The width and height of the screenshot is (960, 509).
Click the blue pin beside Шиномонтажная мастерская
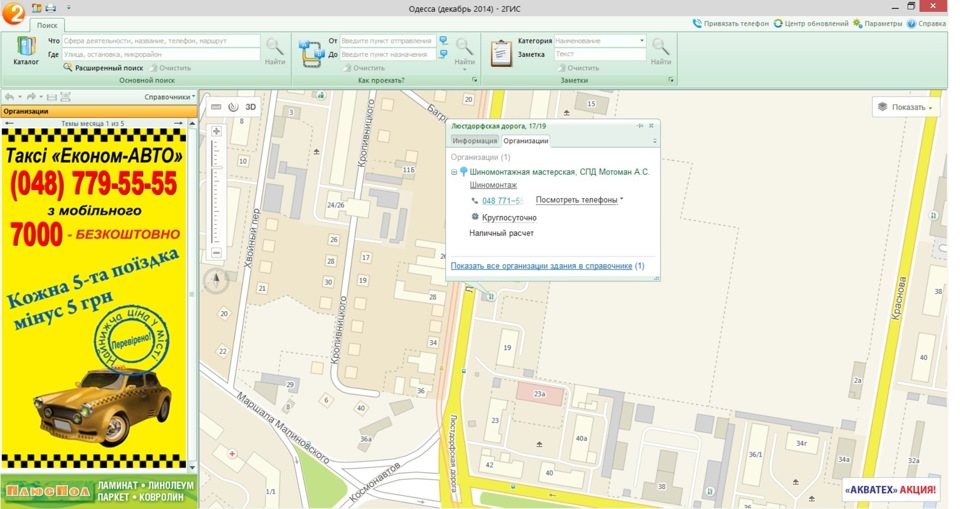463,172
